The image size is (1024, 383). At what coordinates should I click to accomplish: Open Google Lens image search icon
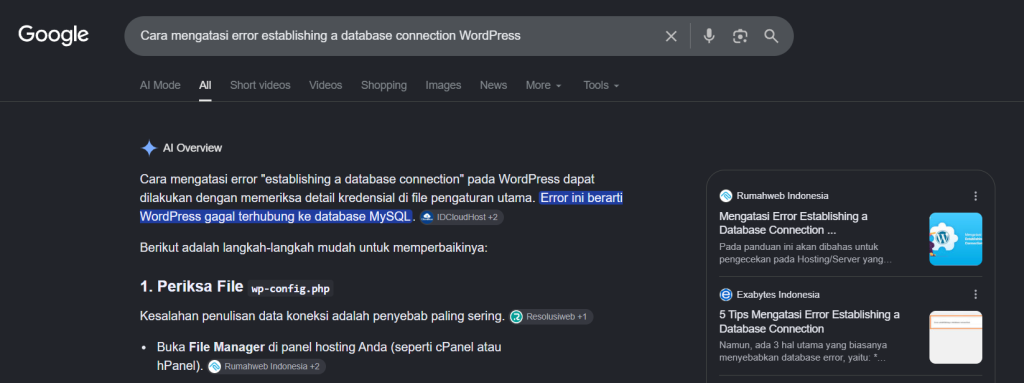coord(740,36)
